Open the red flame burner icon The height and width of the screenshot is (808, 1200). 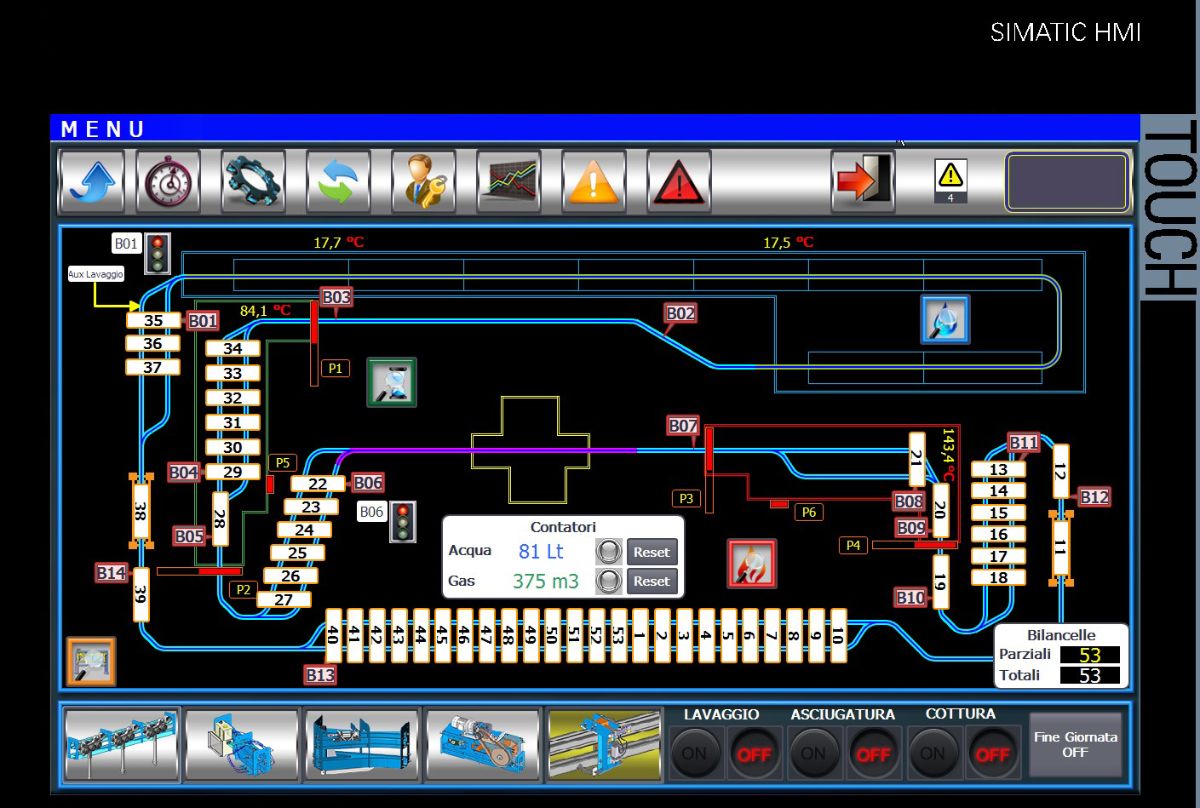[x=752, y=564]
